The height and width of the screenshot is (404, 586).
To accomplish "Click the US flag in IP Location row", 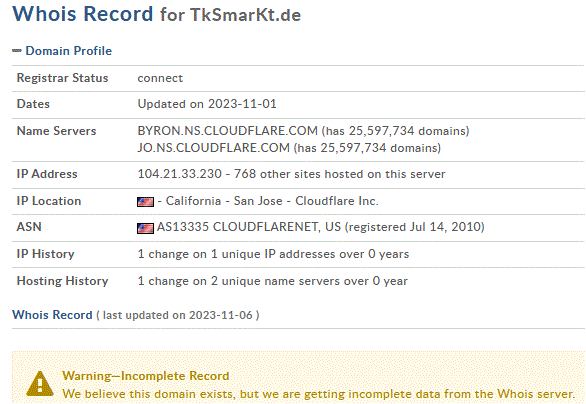I will (145, 202).
